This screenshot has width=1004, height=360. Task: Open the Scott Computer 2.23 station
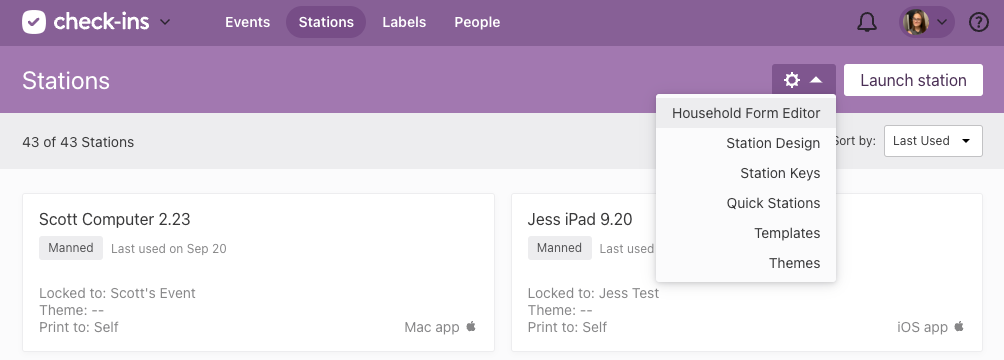click(x=115, y=219)
